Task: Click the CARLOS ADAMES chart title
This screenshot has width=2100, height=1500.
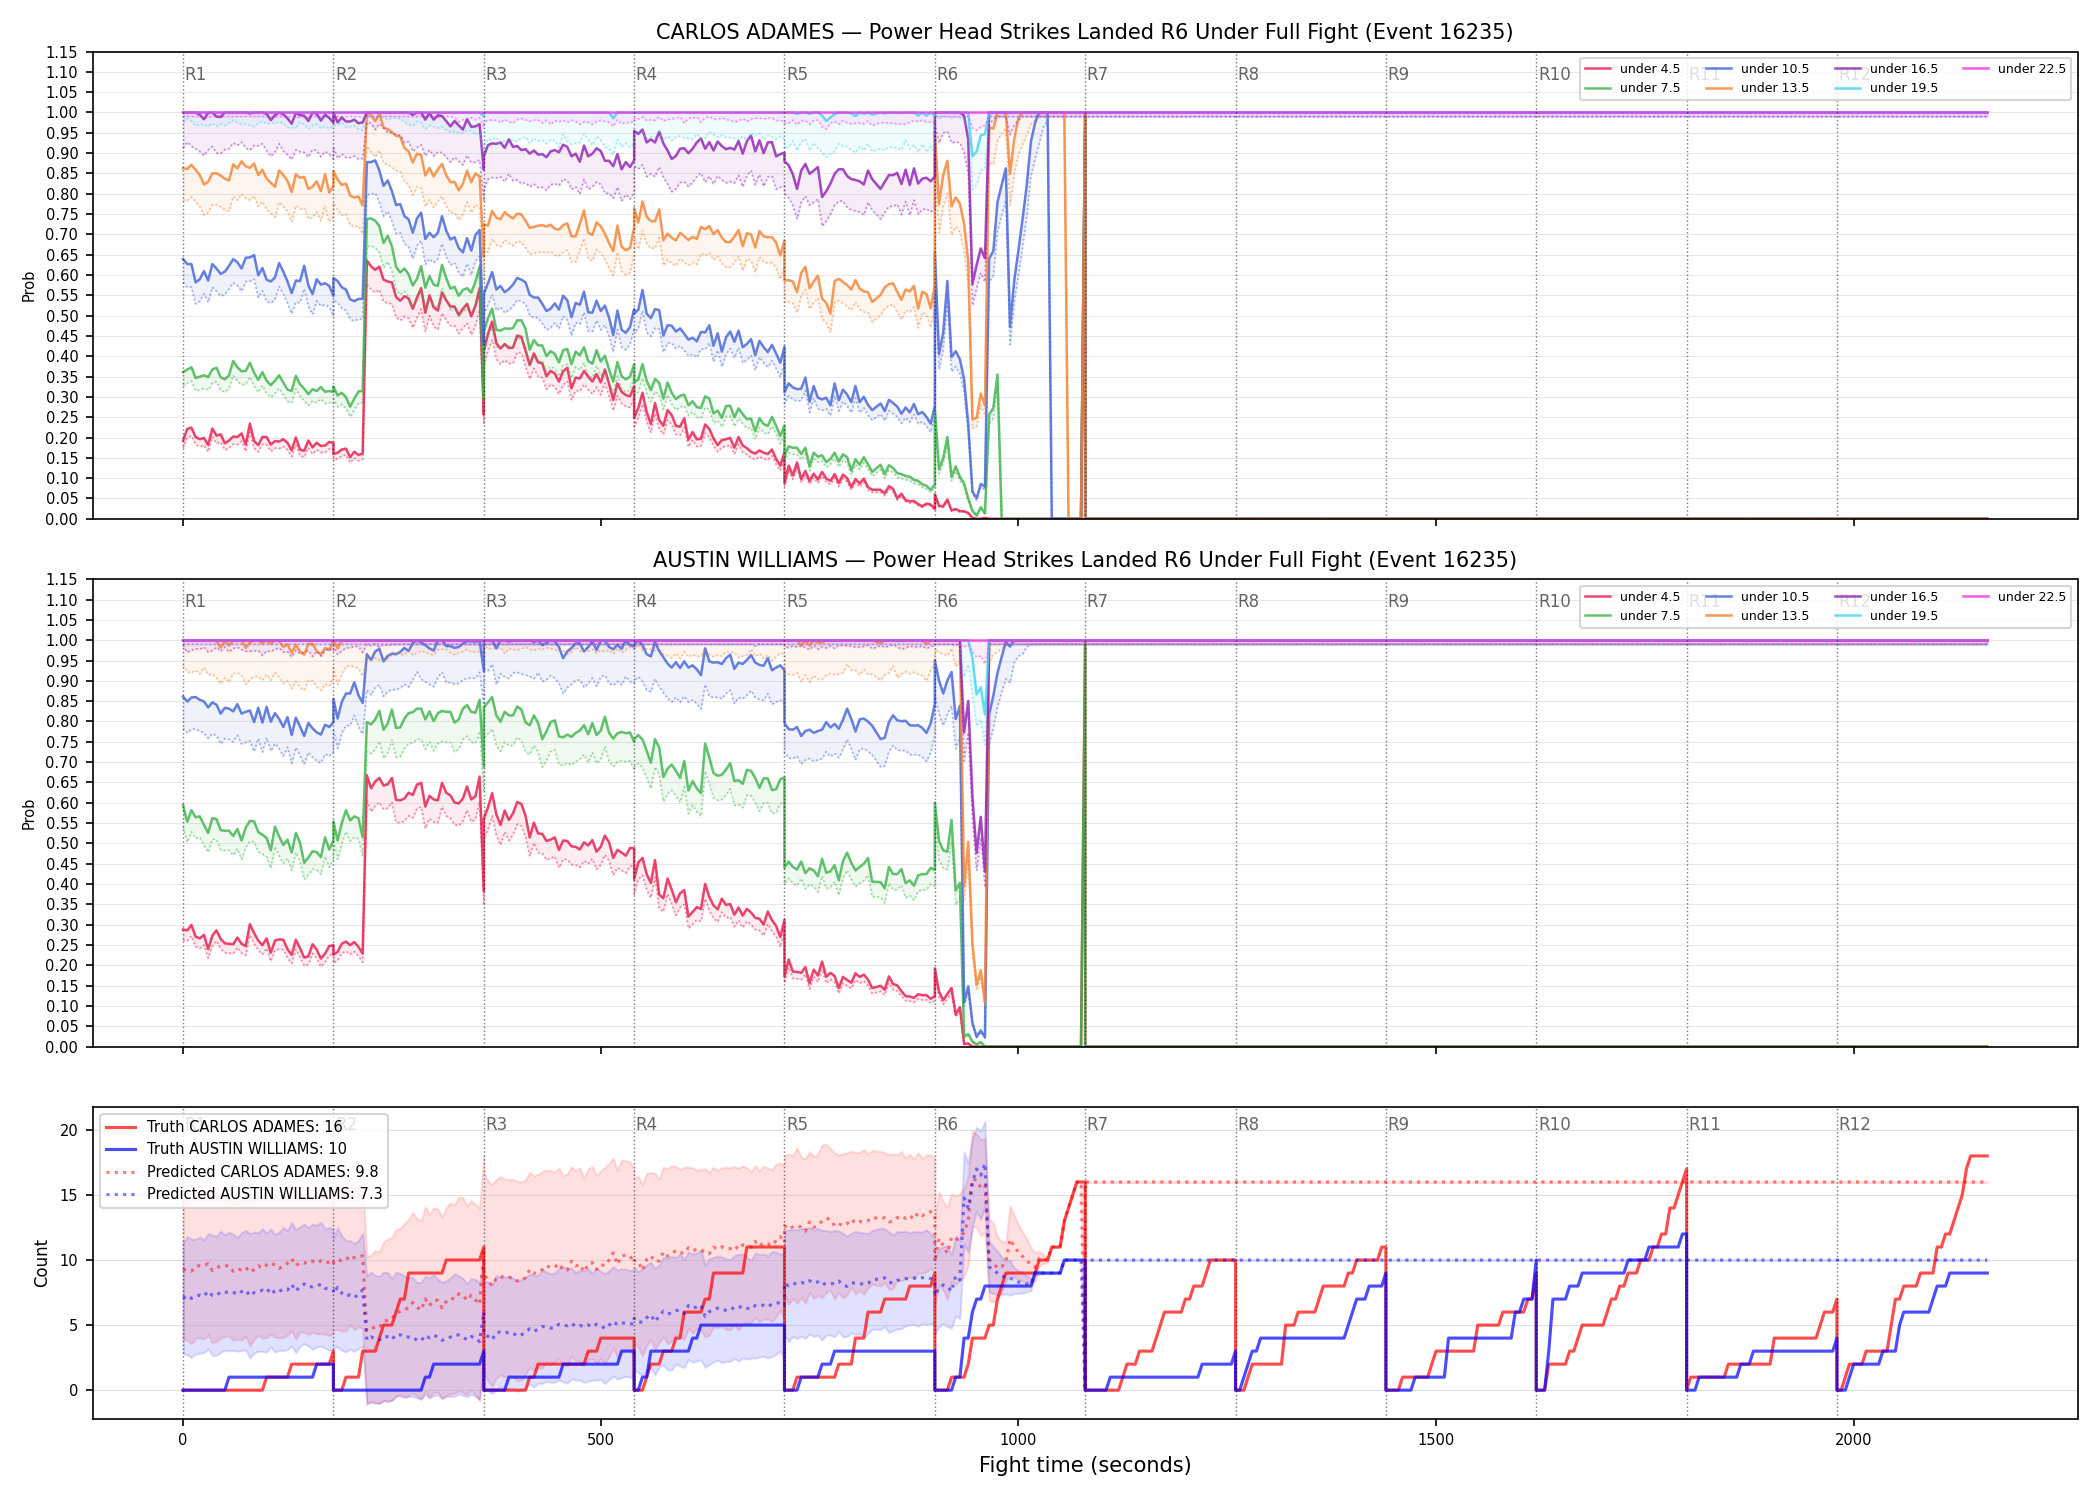Action: click(1084, 32)
